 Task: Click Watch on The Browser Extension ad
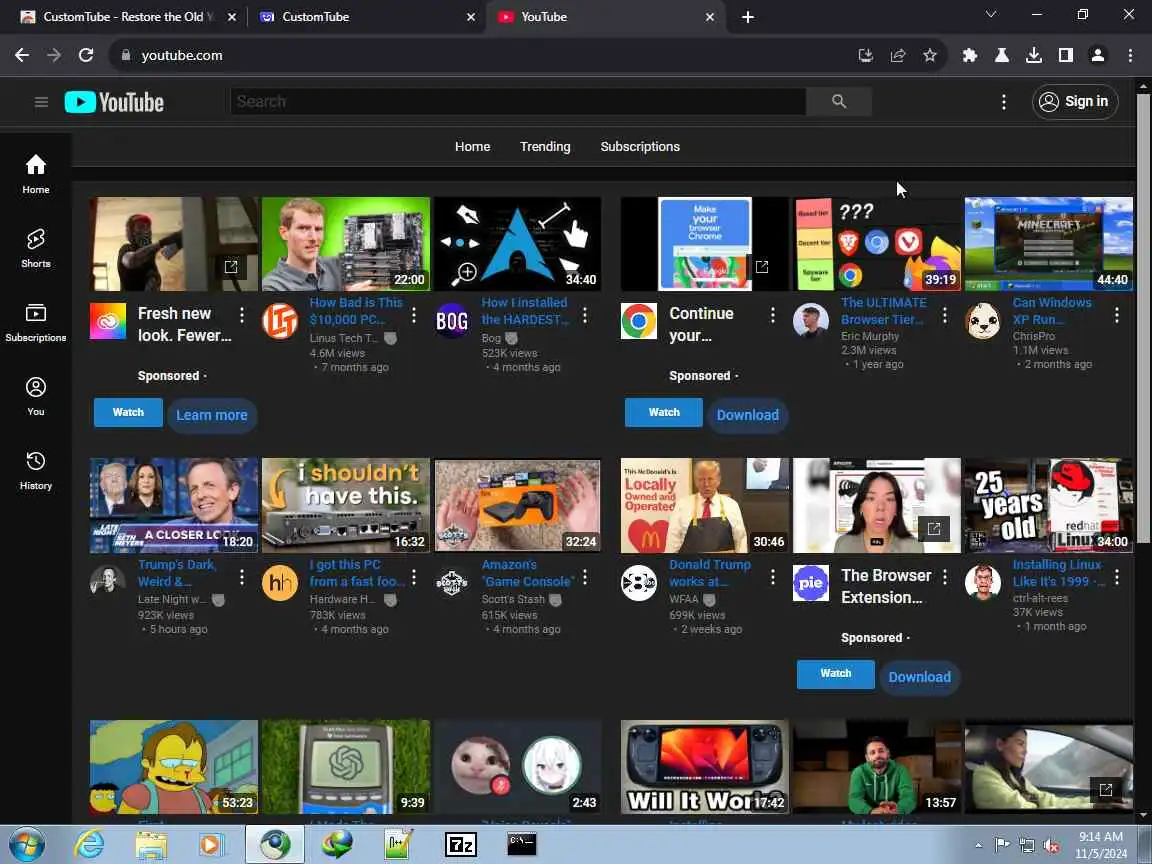tap(835, 674)
